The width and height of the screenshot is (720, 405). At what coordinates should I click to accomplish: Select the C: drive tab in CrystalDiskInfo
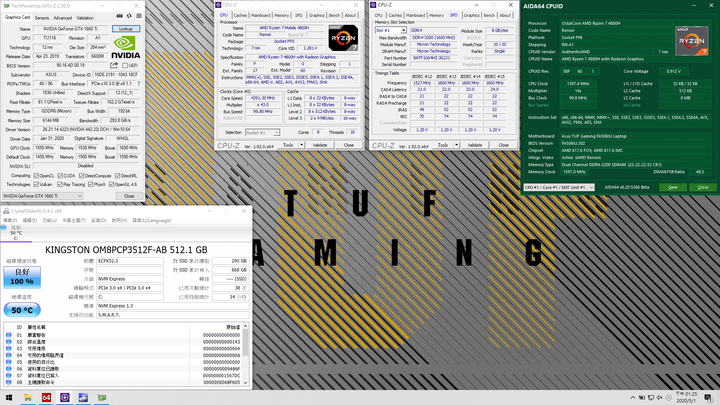[16, 233]
